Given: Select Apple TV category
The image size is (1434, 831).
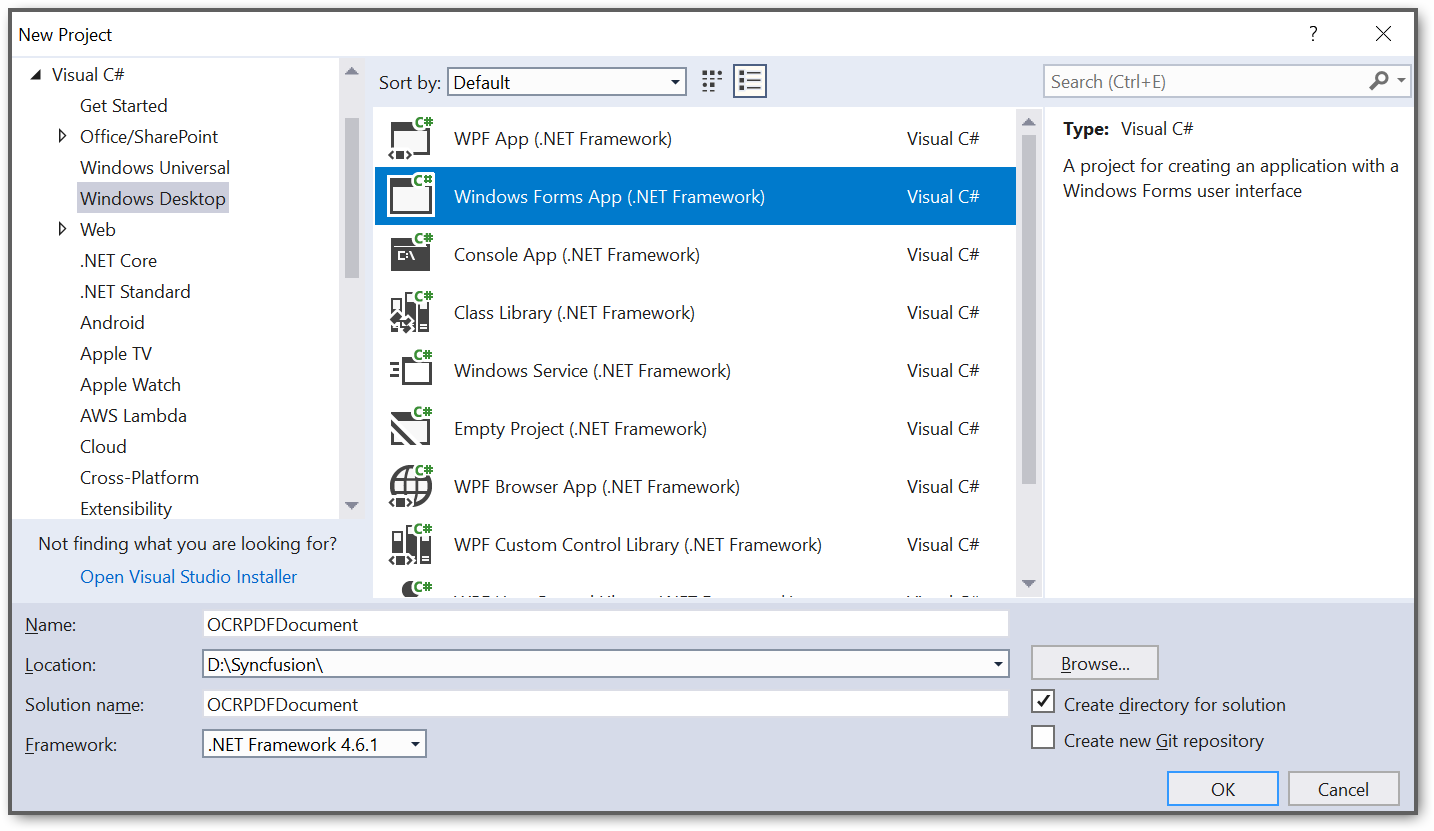Looking at the screenshot, I should [x=117, y=353].
